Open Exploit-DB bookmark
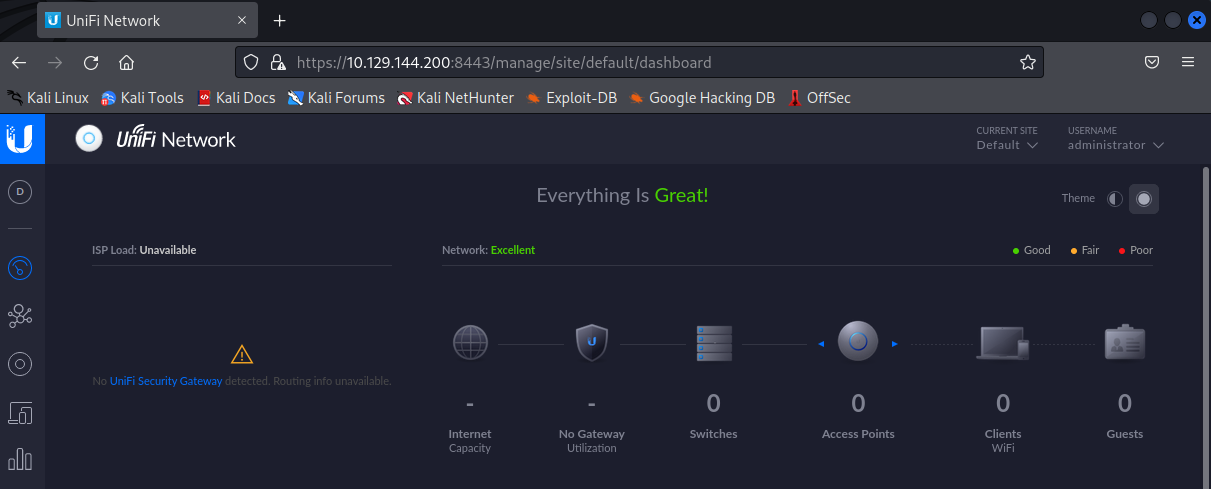Image resolution: width=1211 pixels, height=489 pixels. pos(571,98)
